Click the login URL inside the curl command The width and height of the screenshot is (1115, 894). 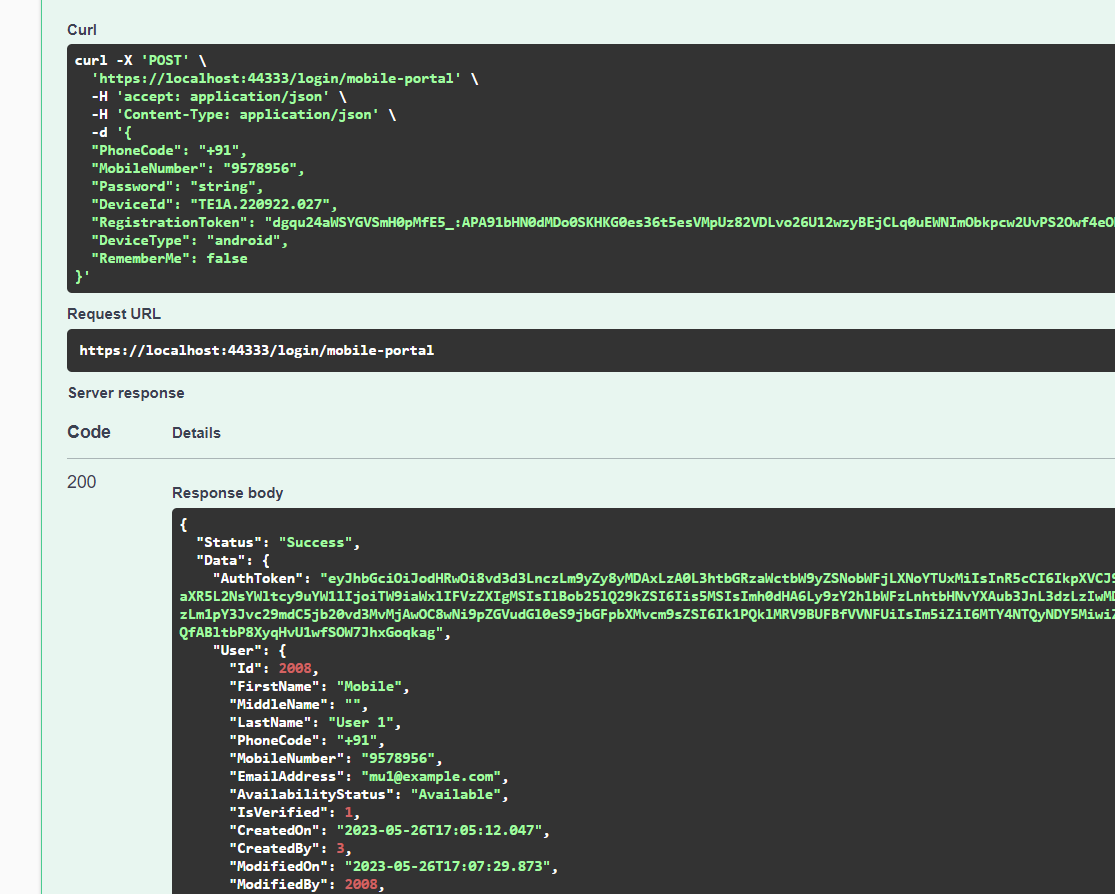click(275, 78)
